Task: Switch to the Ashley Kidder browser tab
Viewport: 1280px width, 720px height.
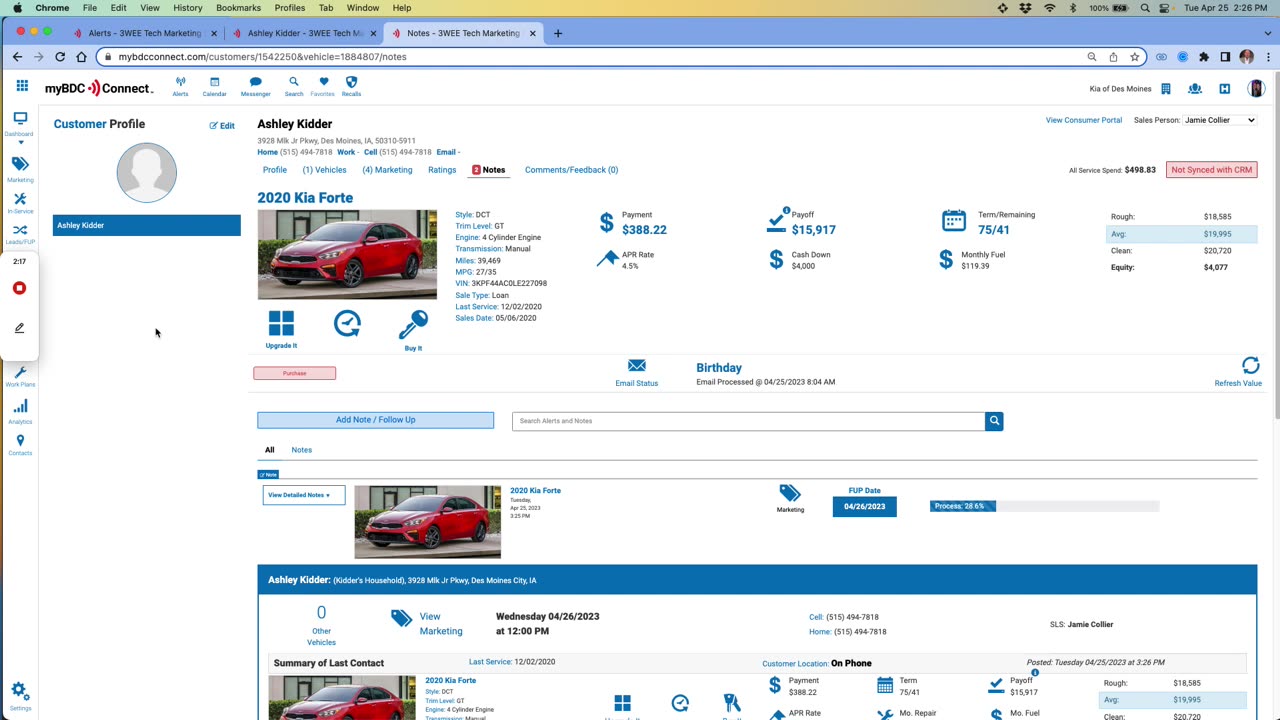Action: point(305,33)
